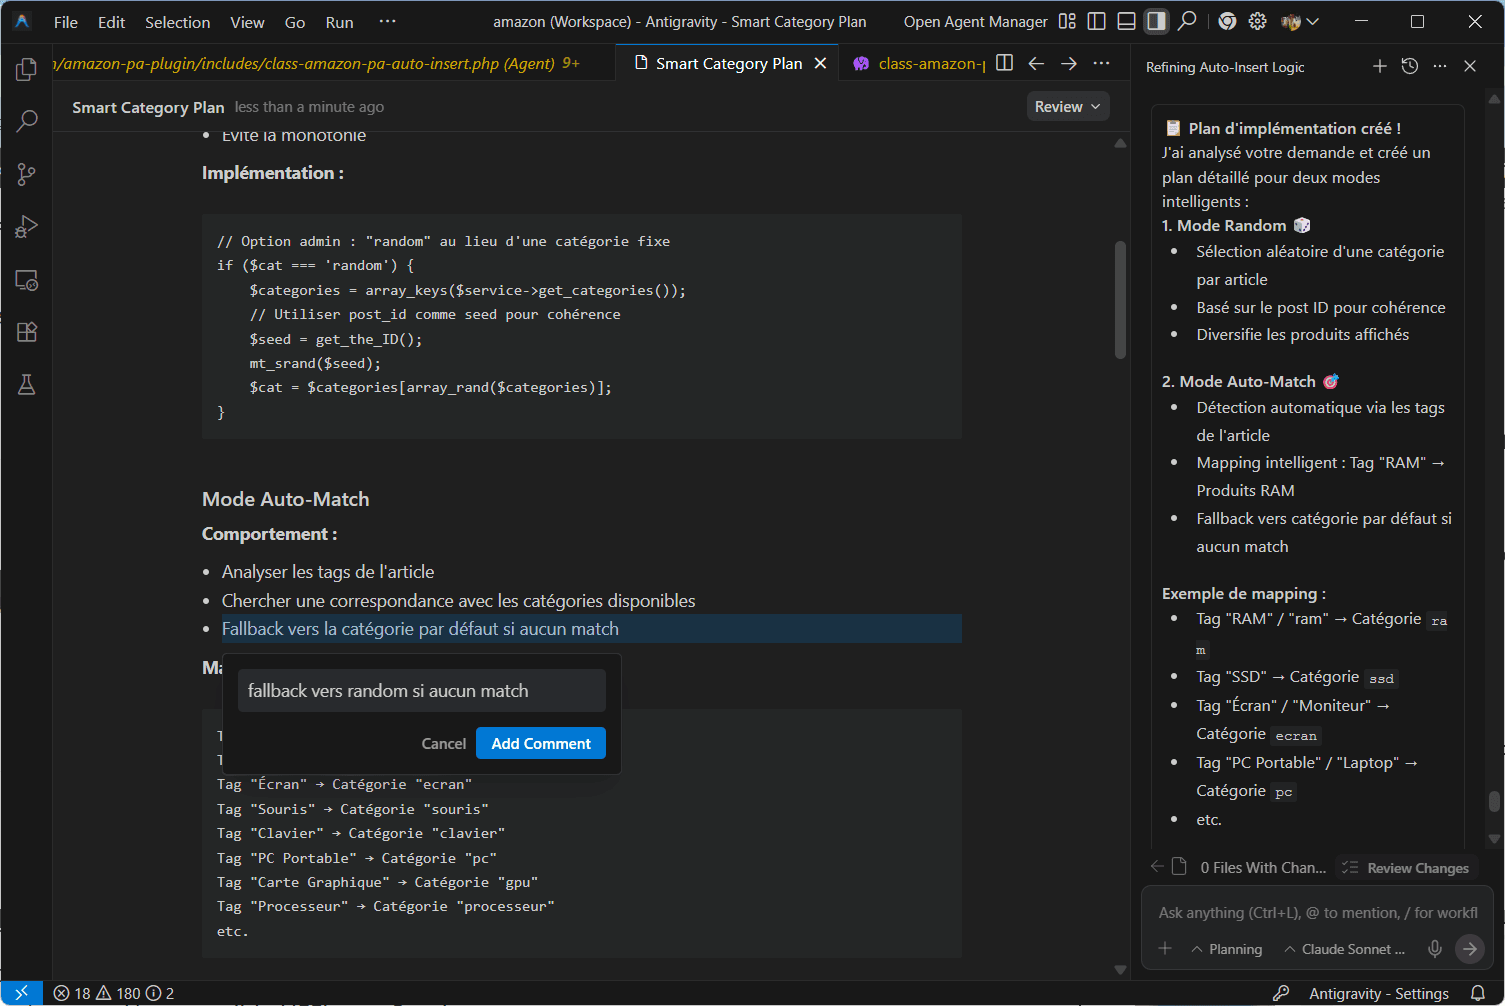This screenshot has height=1006, width=1505.
Task: Click the comment text input field
Action: (421, 691)
